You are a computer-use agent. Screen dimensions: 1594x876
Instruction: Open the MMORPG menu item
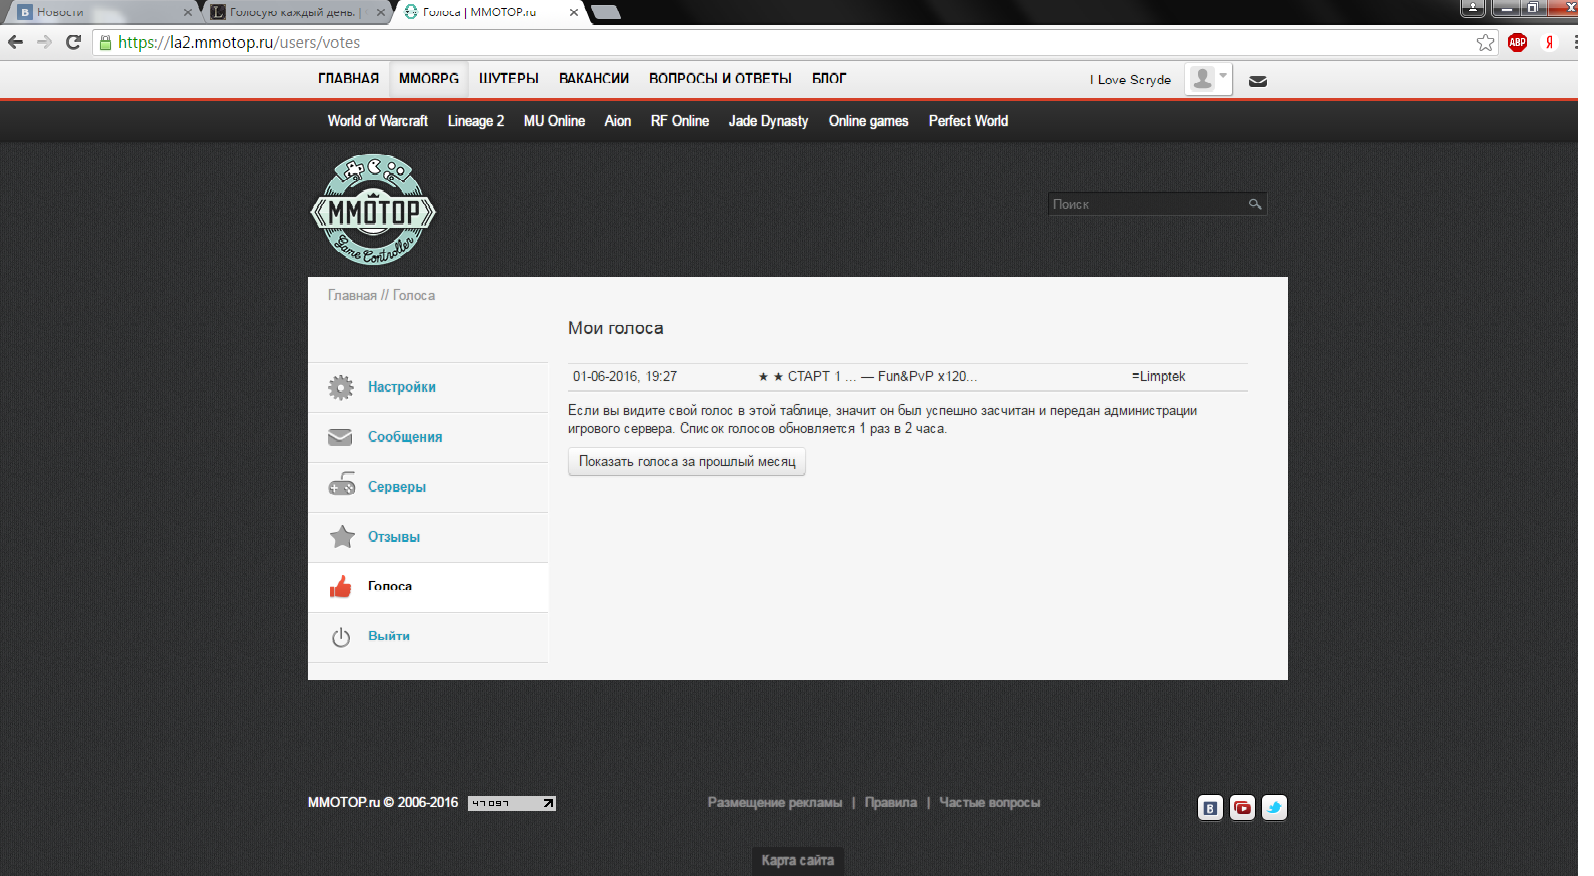coord(429,79)
